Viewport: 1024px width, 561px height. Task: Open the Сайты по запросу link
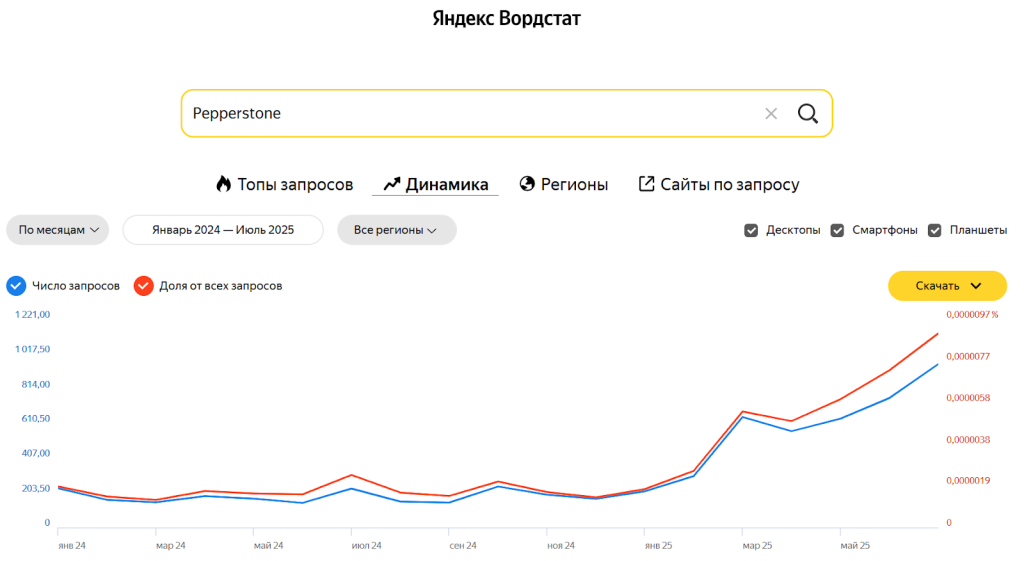(729, 184)
